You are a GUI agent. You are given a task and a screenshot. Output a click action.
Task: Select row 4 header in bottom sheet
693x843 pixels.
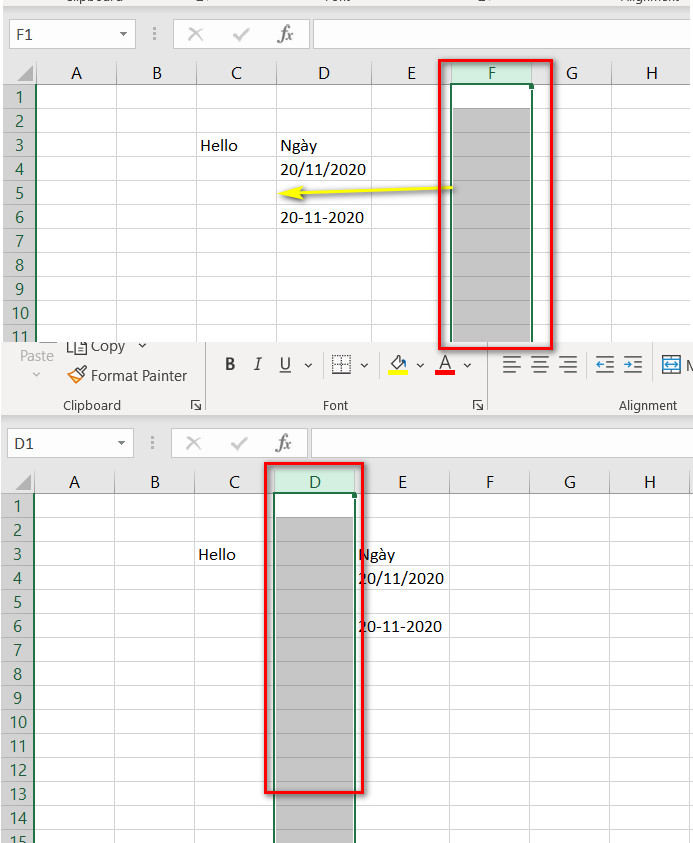18,577
